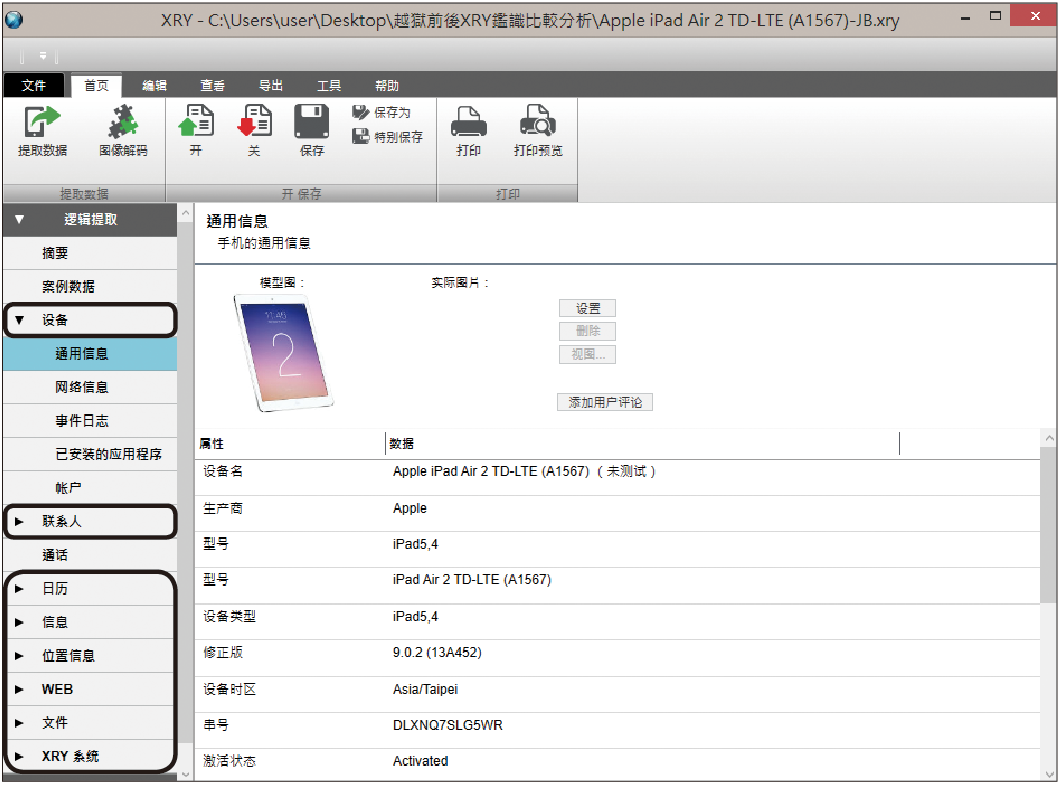Expand the XRY 系统 arrow
The image size is (1061, 785).
[20, 757]
